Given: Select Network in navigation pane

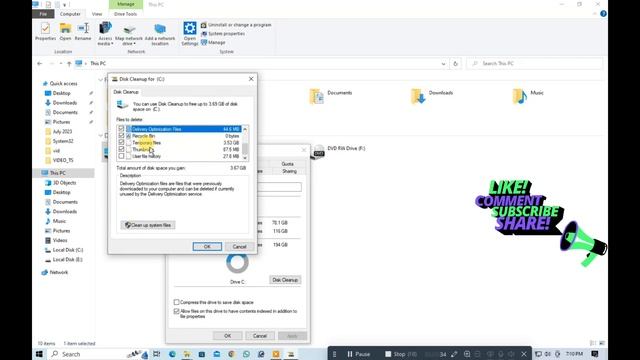Looking at the screenshot, I should (59, 272).
